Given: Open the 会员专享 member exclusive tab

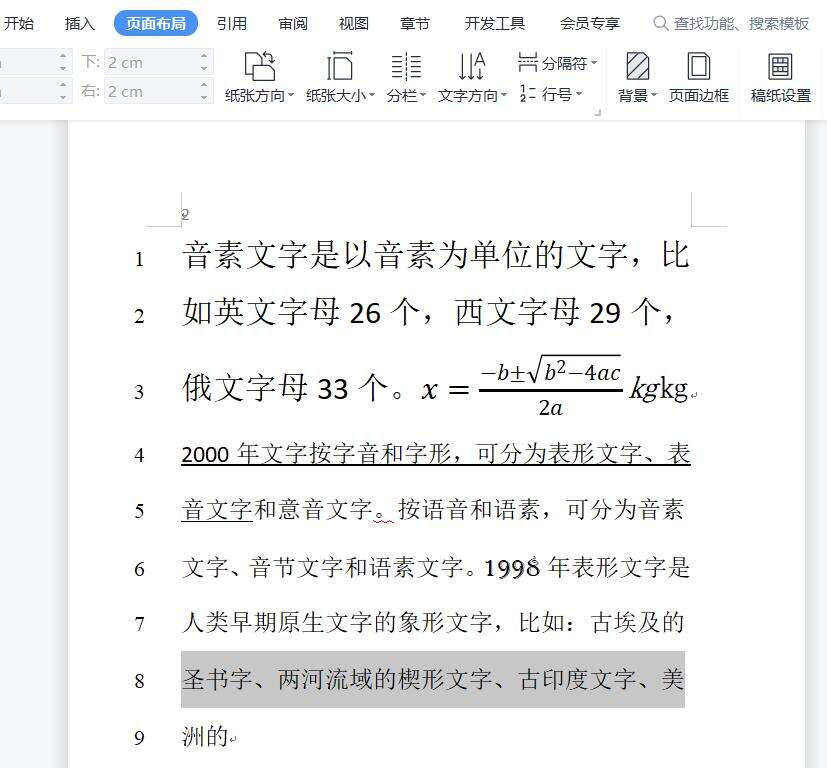Looking at the screenshot, I should (x=590, y=23).
